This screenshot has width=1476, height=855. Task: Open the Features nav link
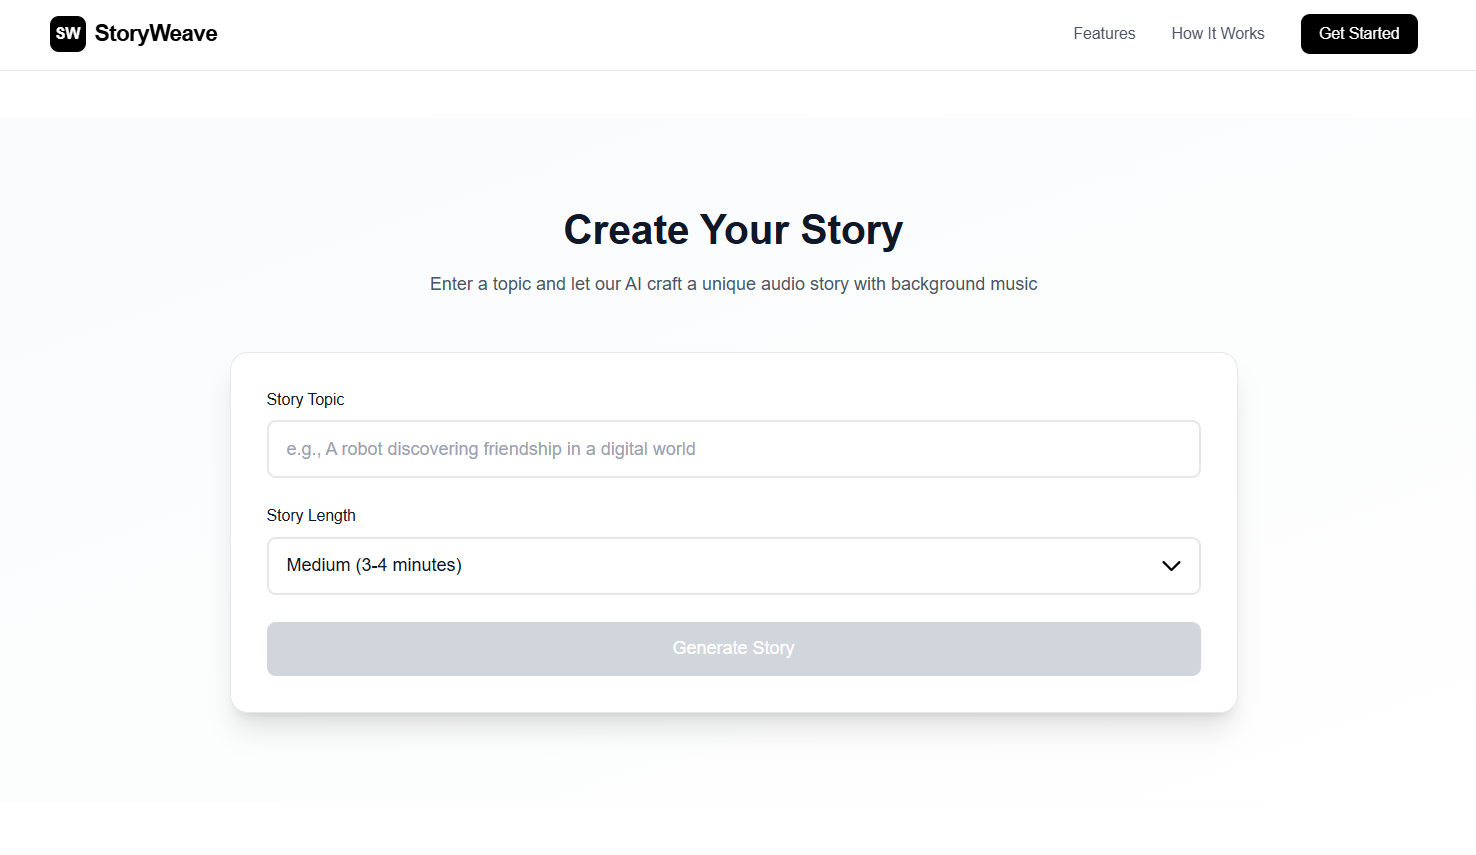point(1104,33)
